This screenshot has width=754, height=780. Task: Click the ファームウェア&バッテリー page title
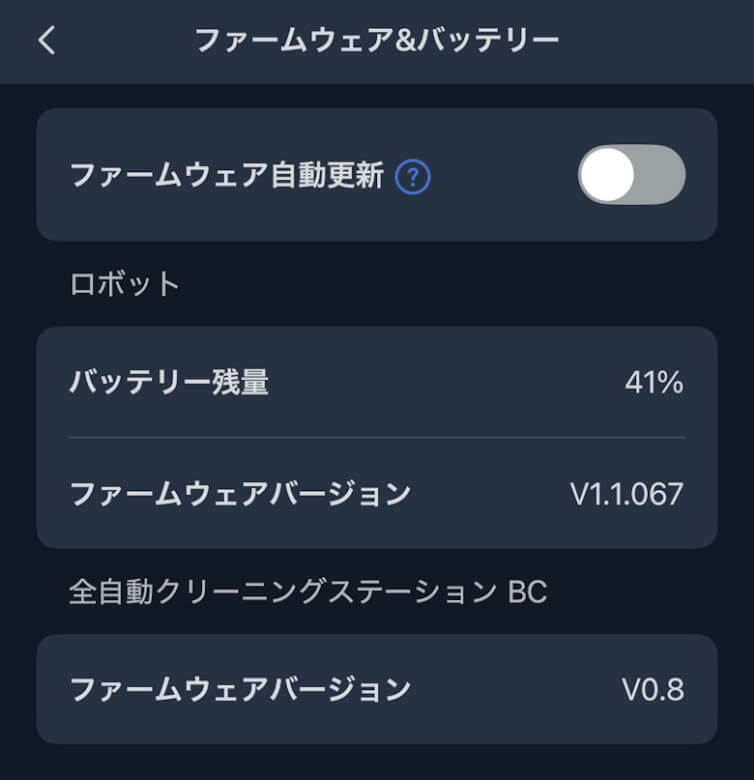click(x=376, y=40)
